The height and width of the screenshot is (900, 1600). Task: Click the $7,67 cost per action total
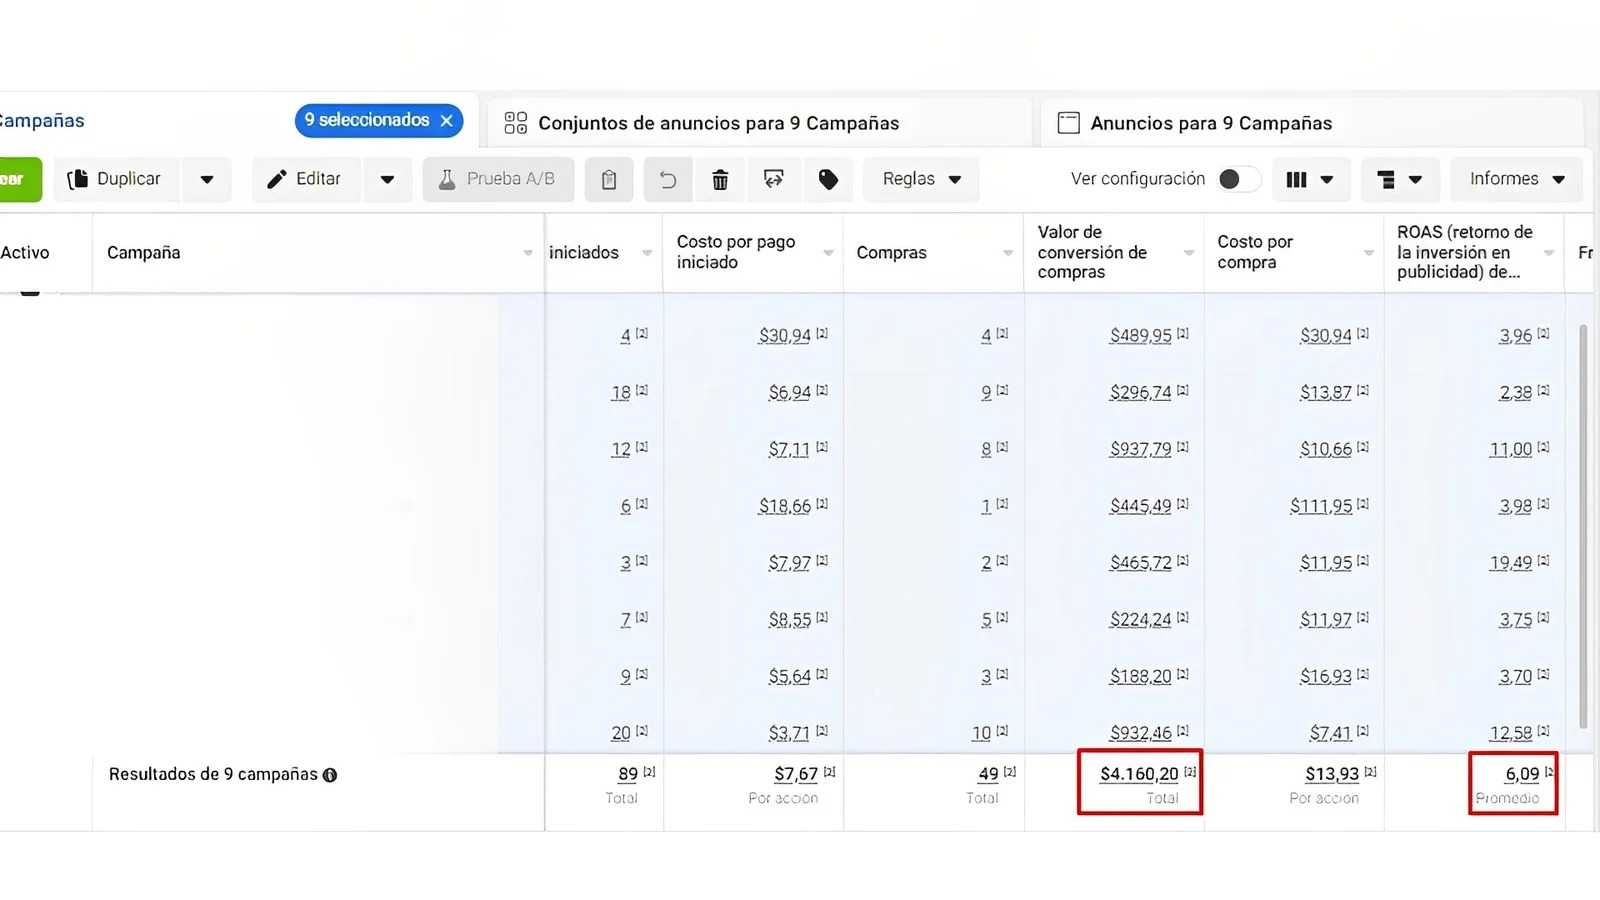click(x=796, y=775)
